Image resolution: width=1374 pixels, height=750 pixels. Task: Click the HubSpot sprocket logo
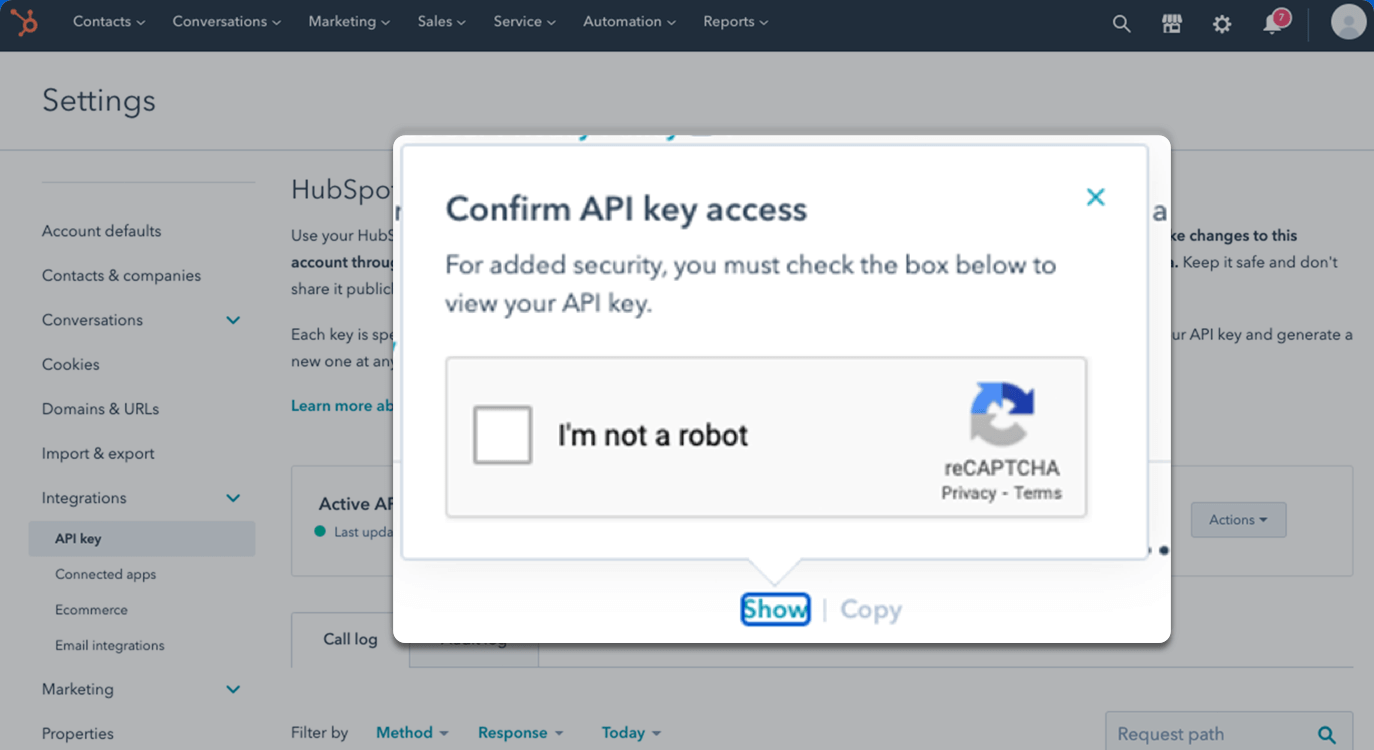pyautogui.click(x=23, y=21)
